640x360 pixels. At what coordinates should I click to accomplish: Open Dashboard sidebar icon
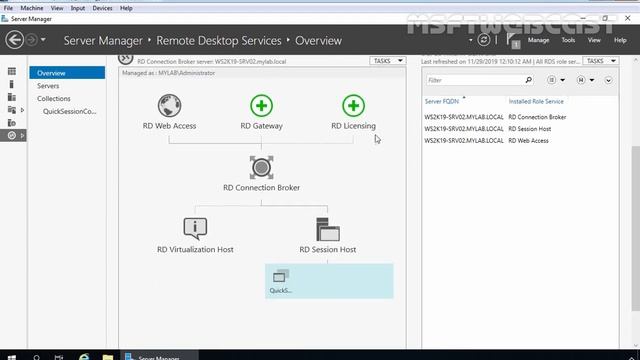click(12, 71)
